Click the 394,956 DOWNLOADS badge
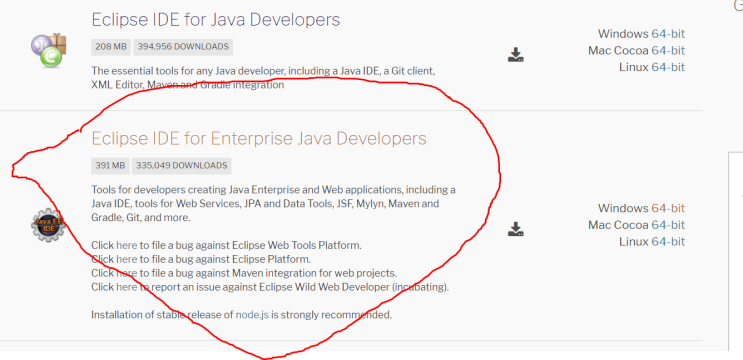This screenshot has height=360, width=743. click(x=183, y=47)
